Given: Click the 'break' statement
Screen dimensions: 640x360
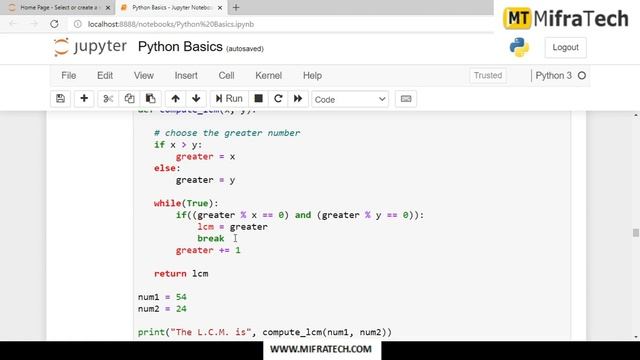Looking at the screenshot, I should click(x=211, y=238).
